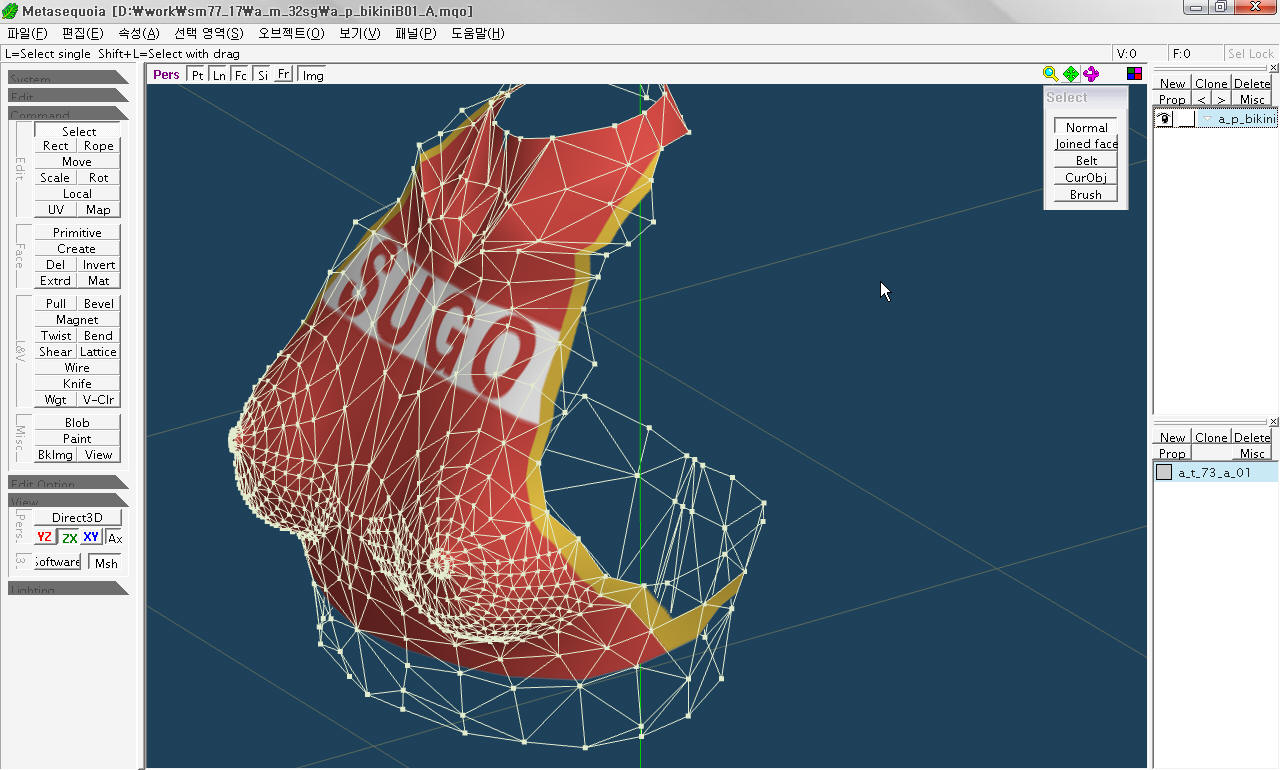1280x770 pixels.
Task: Collapse the View panel header
Action: (68, 500)
